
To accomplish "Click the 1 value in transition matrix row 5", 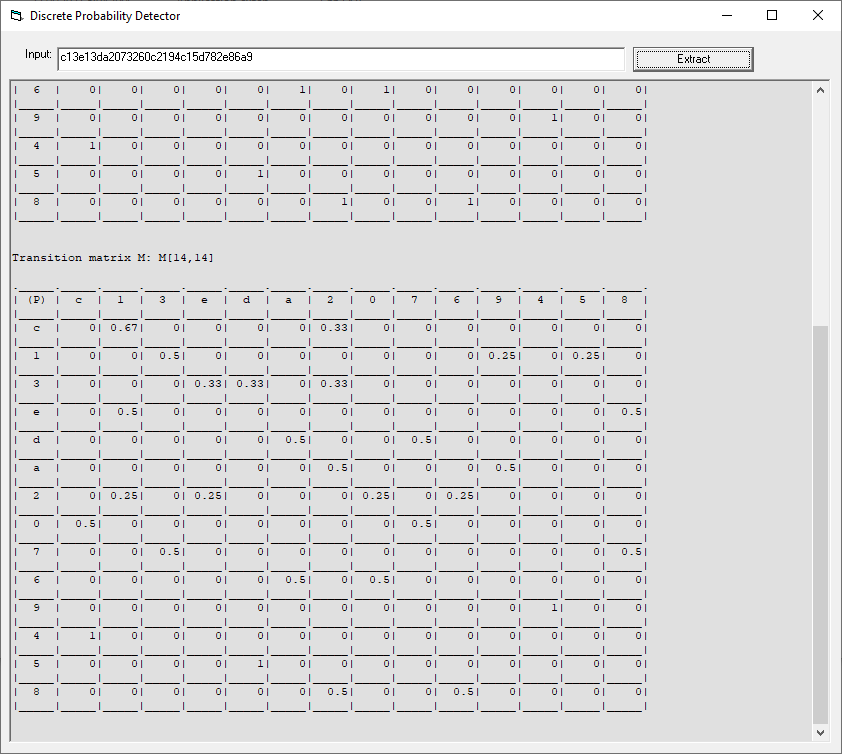I will pyautogui.click(x=260, y=663).
